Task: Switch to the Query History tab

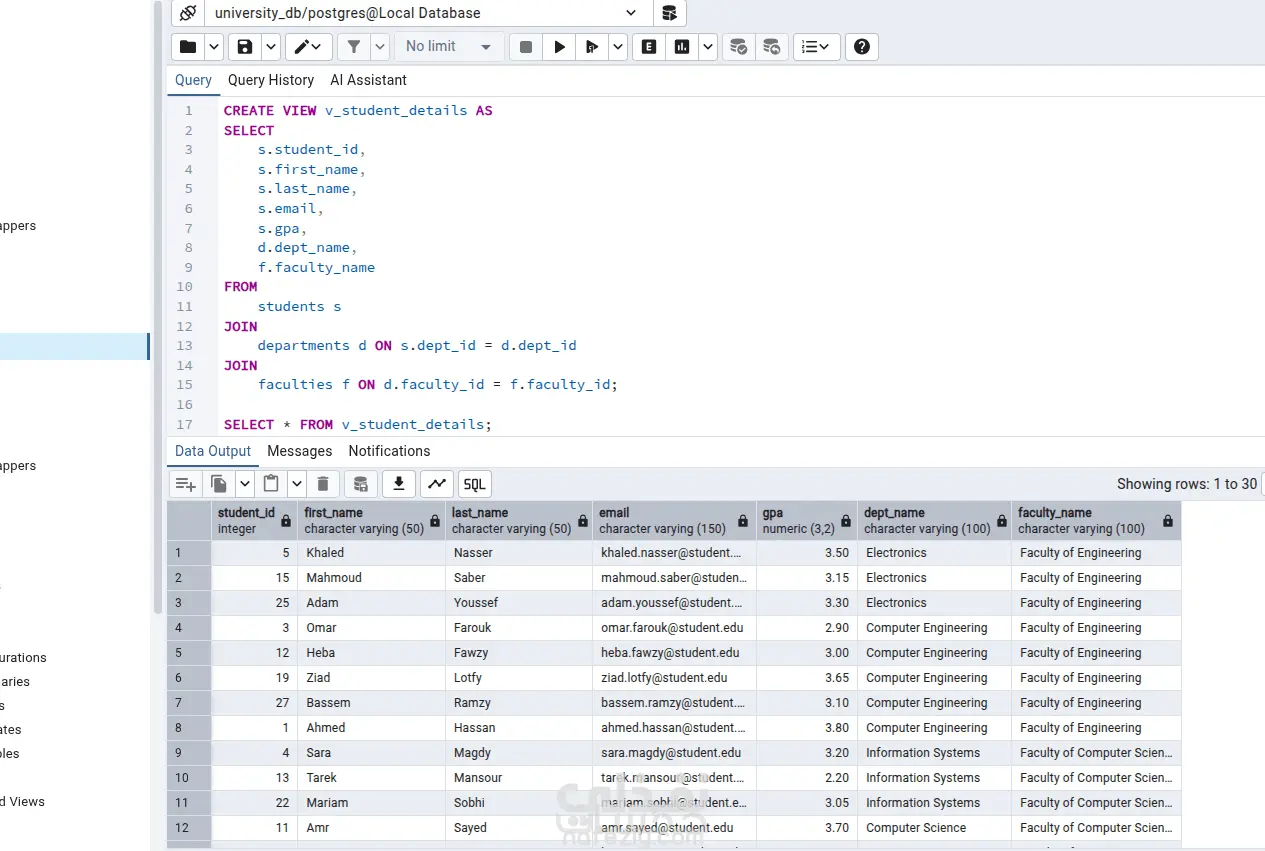Action: 271,80
